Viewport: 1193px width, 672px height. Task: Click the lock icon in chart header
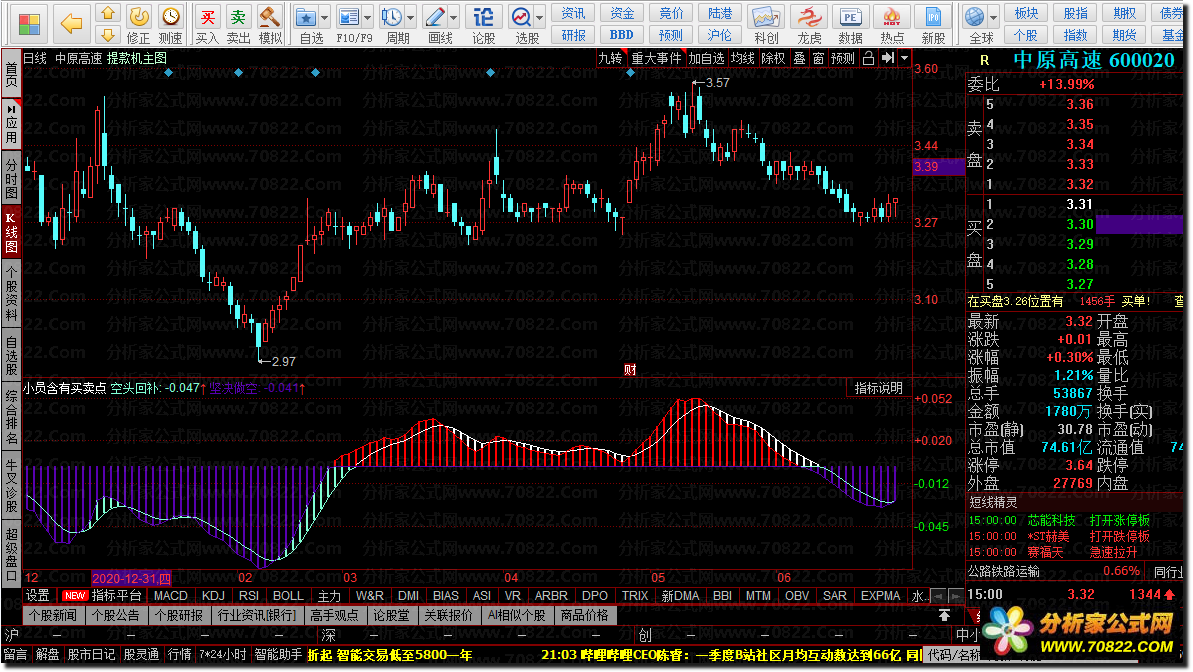tap(868, 59)
